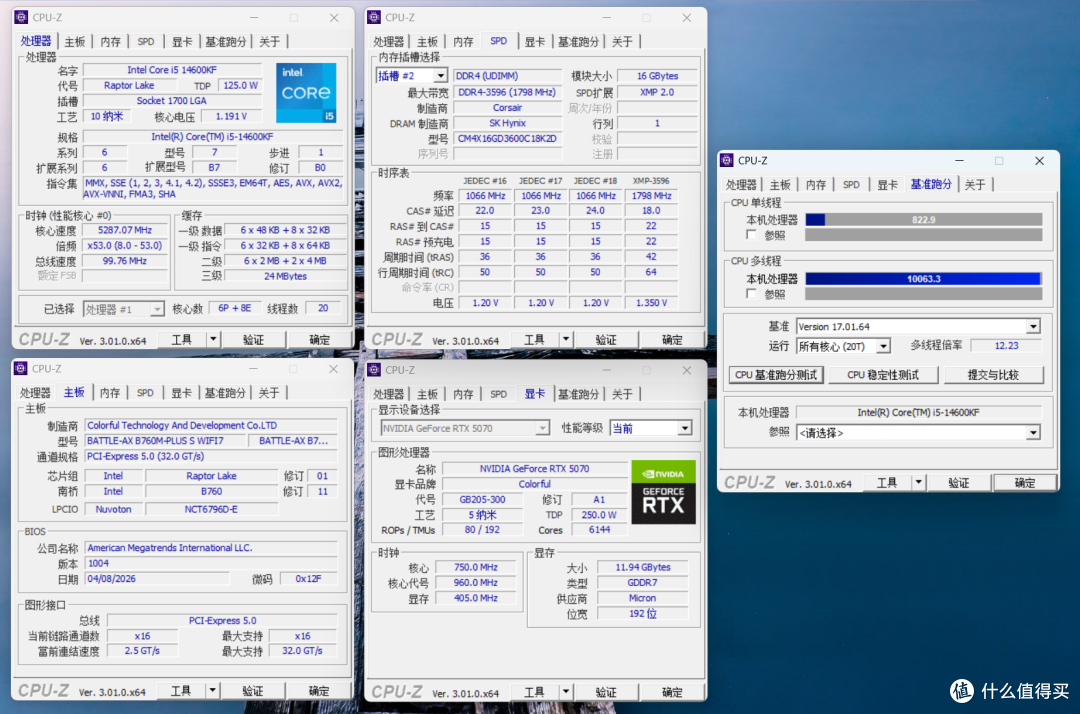
Task: Click 提交与比较 button
Action: [993, 375]
